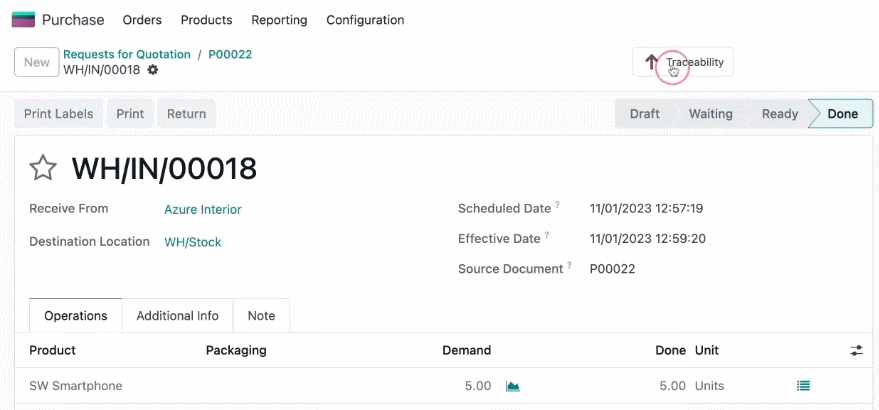Open the WH/Stock destination location link
Viewport: 879px width, 410px height.
[193, 242]
